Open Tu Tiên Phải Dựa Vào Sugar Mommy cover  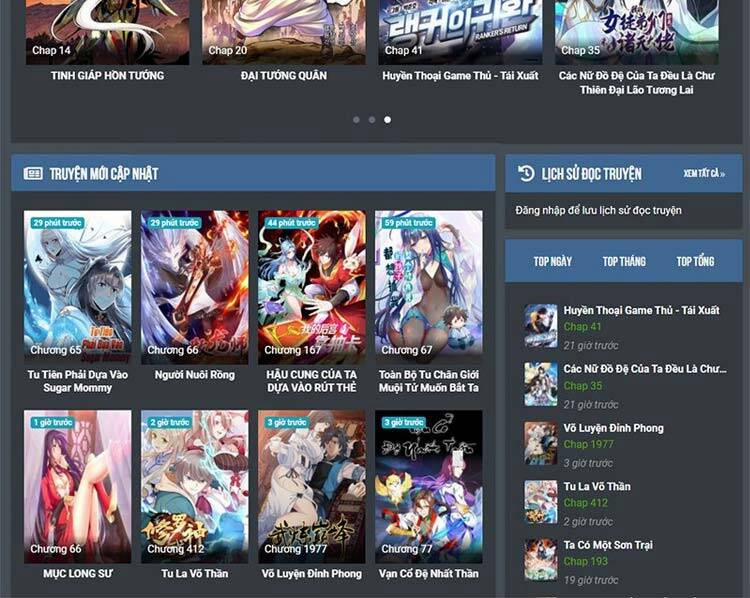click(77, 287)
